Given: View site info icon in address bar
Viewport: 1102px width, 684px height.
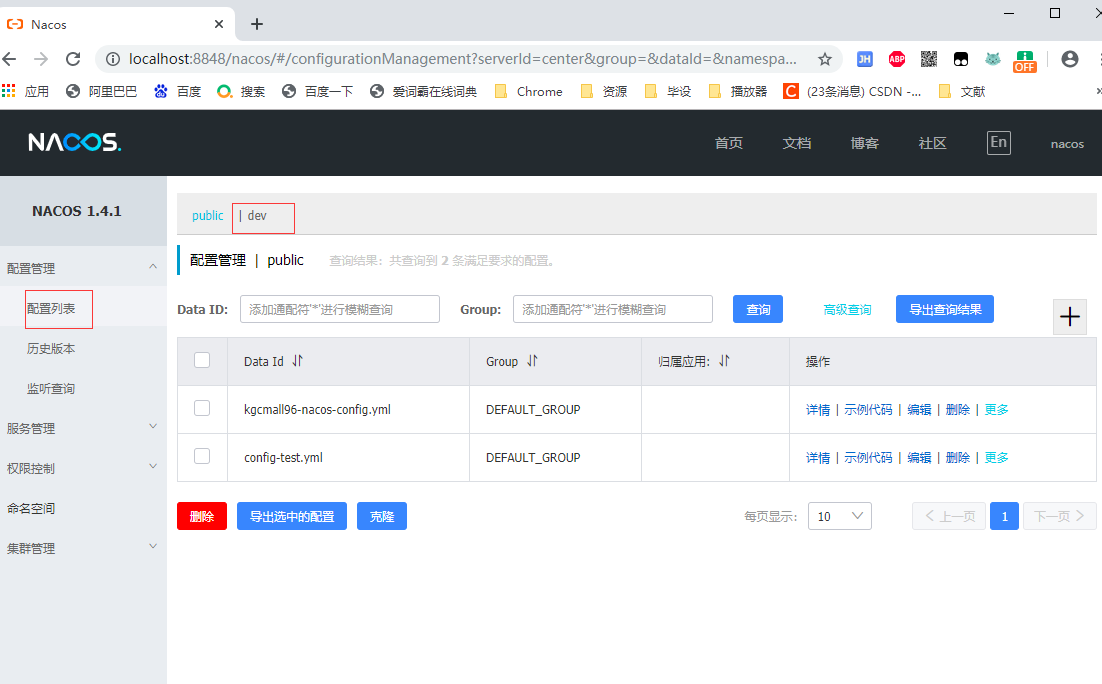Looking at the screenshot, I should [112, 59].
